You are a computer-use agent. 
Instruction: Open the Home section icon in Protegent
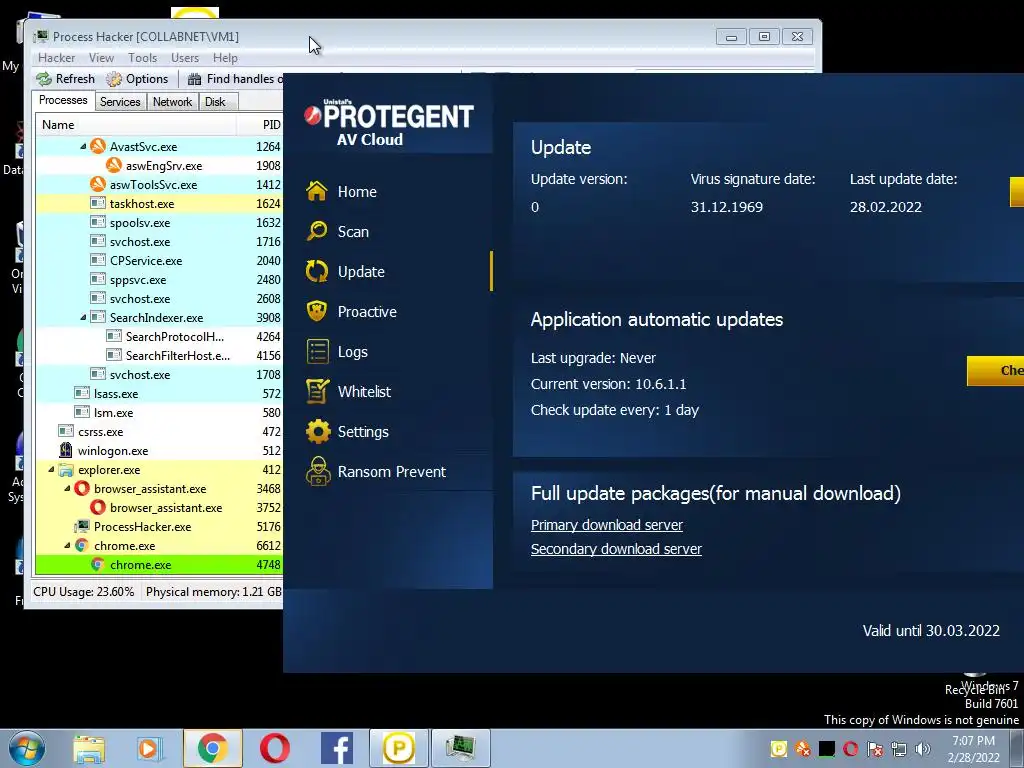[317, 191]
